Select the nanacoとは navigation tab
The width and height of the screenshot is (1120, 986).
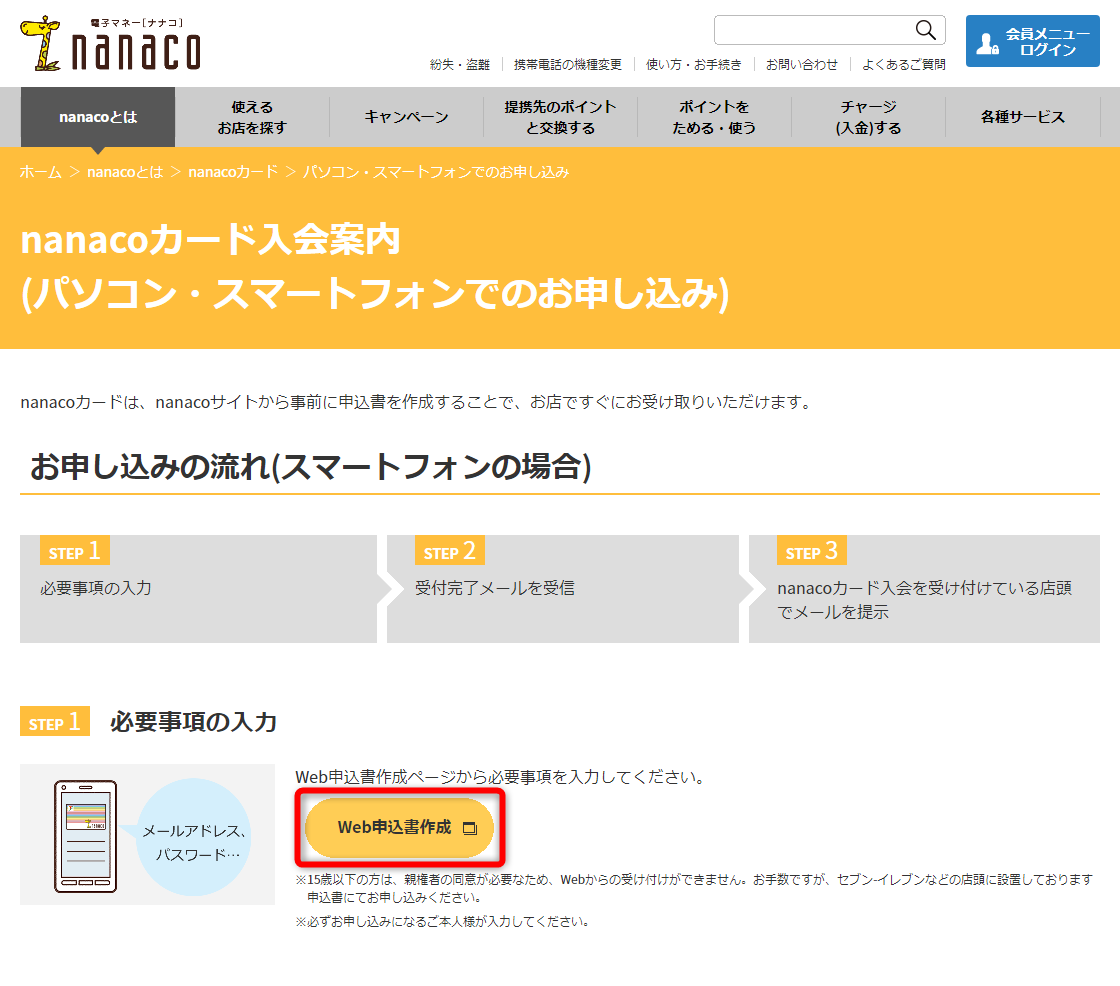(98, 117)
